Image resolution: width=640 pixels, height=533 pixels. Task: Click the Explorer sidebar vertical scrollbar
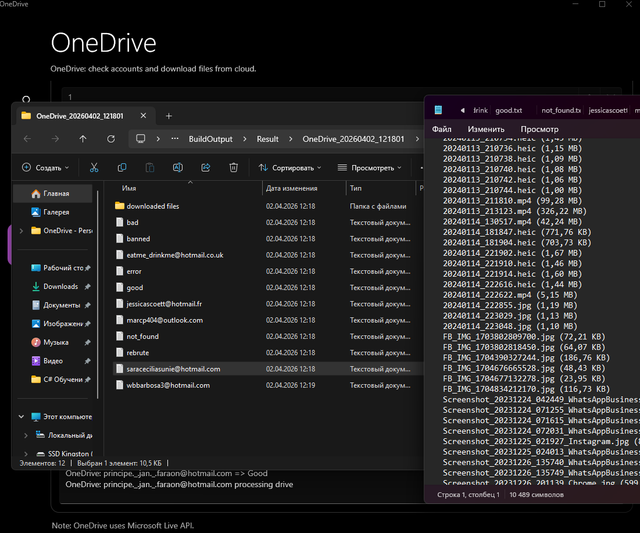[x=98, y=294]
